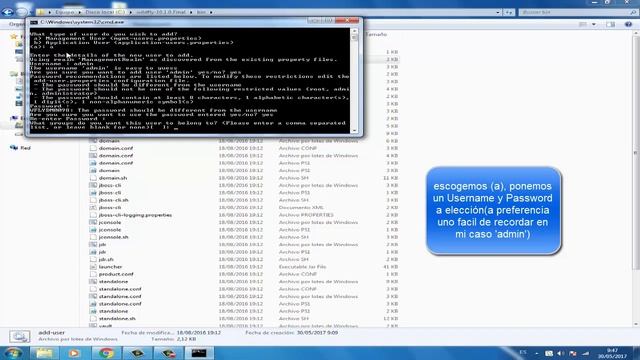Click the network signal tray icon
The width and height of the screenshot is (640, 360).
pos(586,353)
